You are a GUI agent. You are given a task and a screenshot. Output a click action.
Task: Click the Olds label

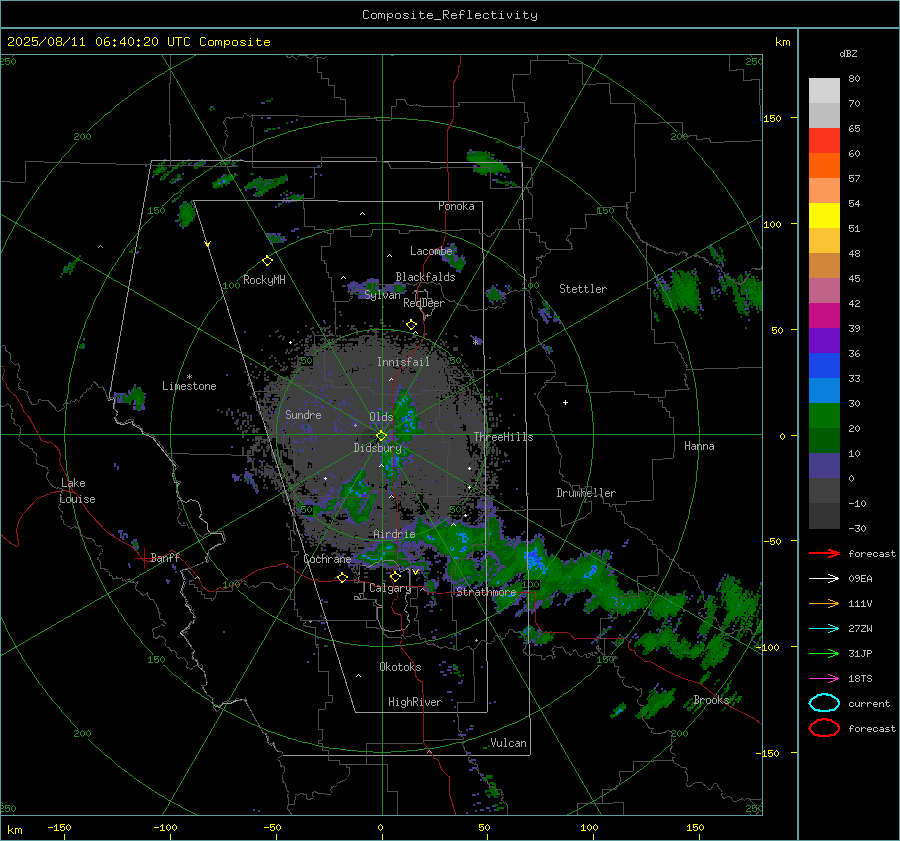(x=381, y=417)
